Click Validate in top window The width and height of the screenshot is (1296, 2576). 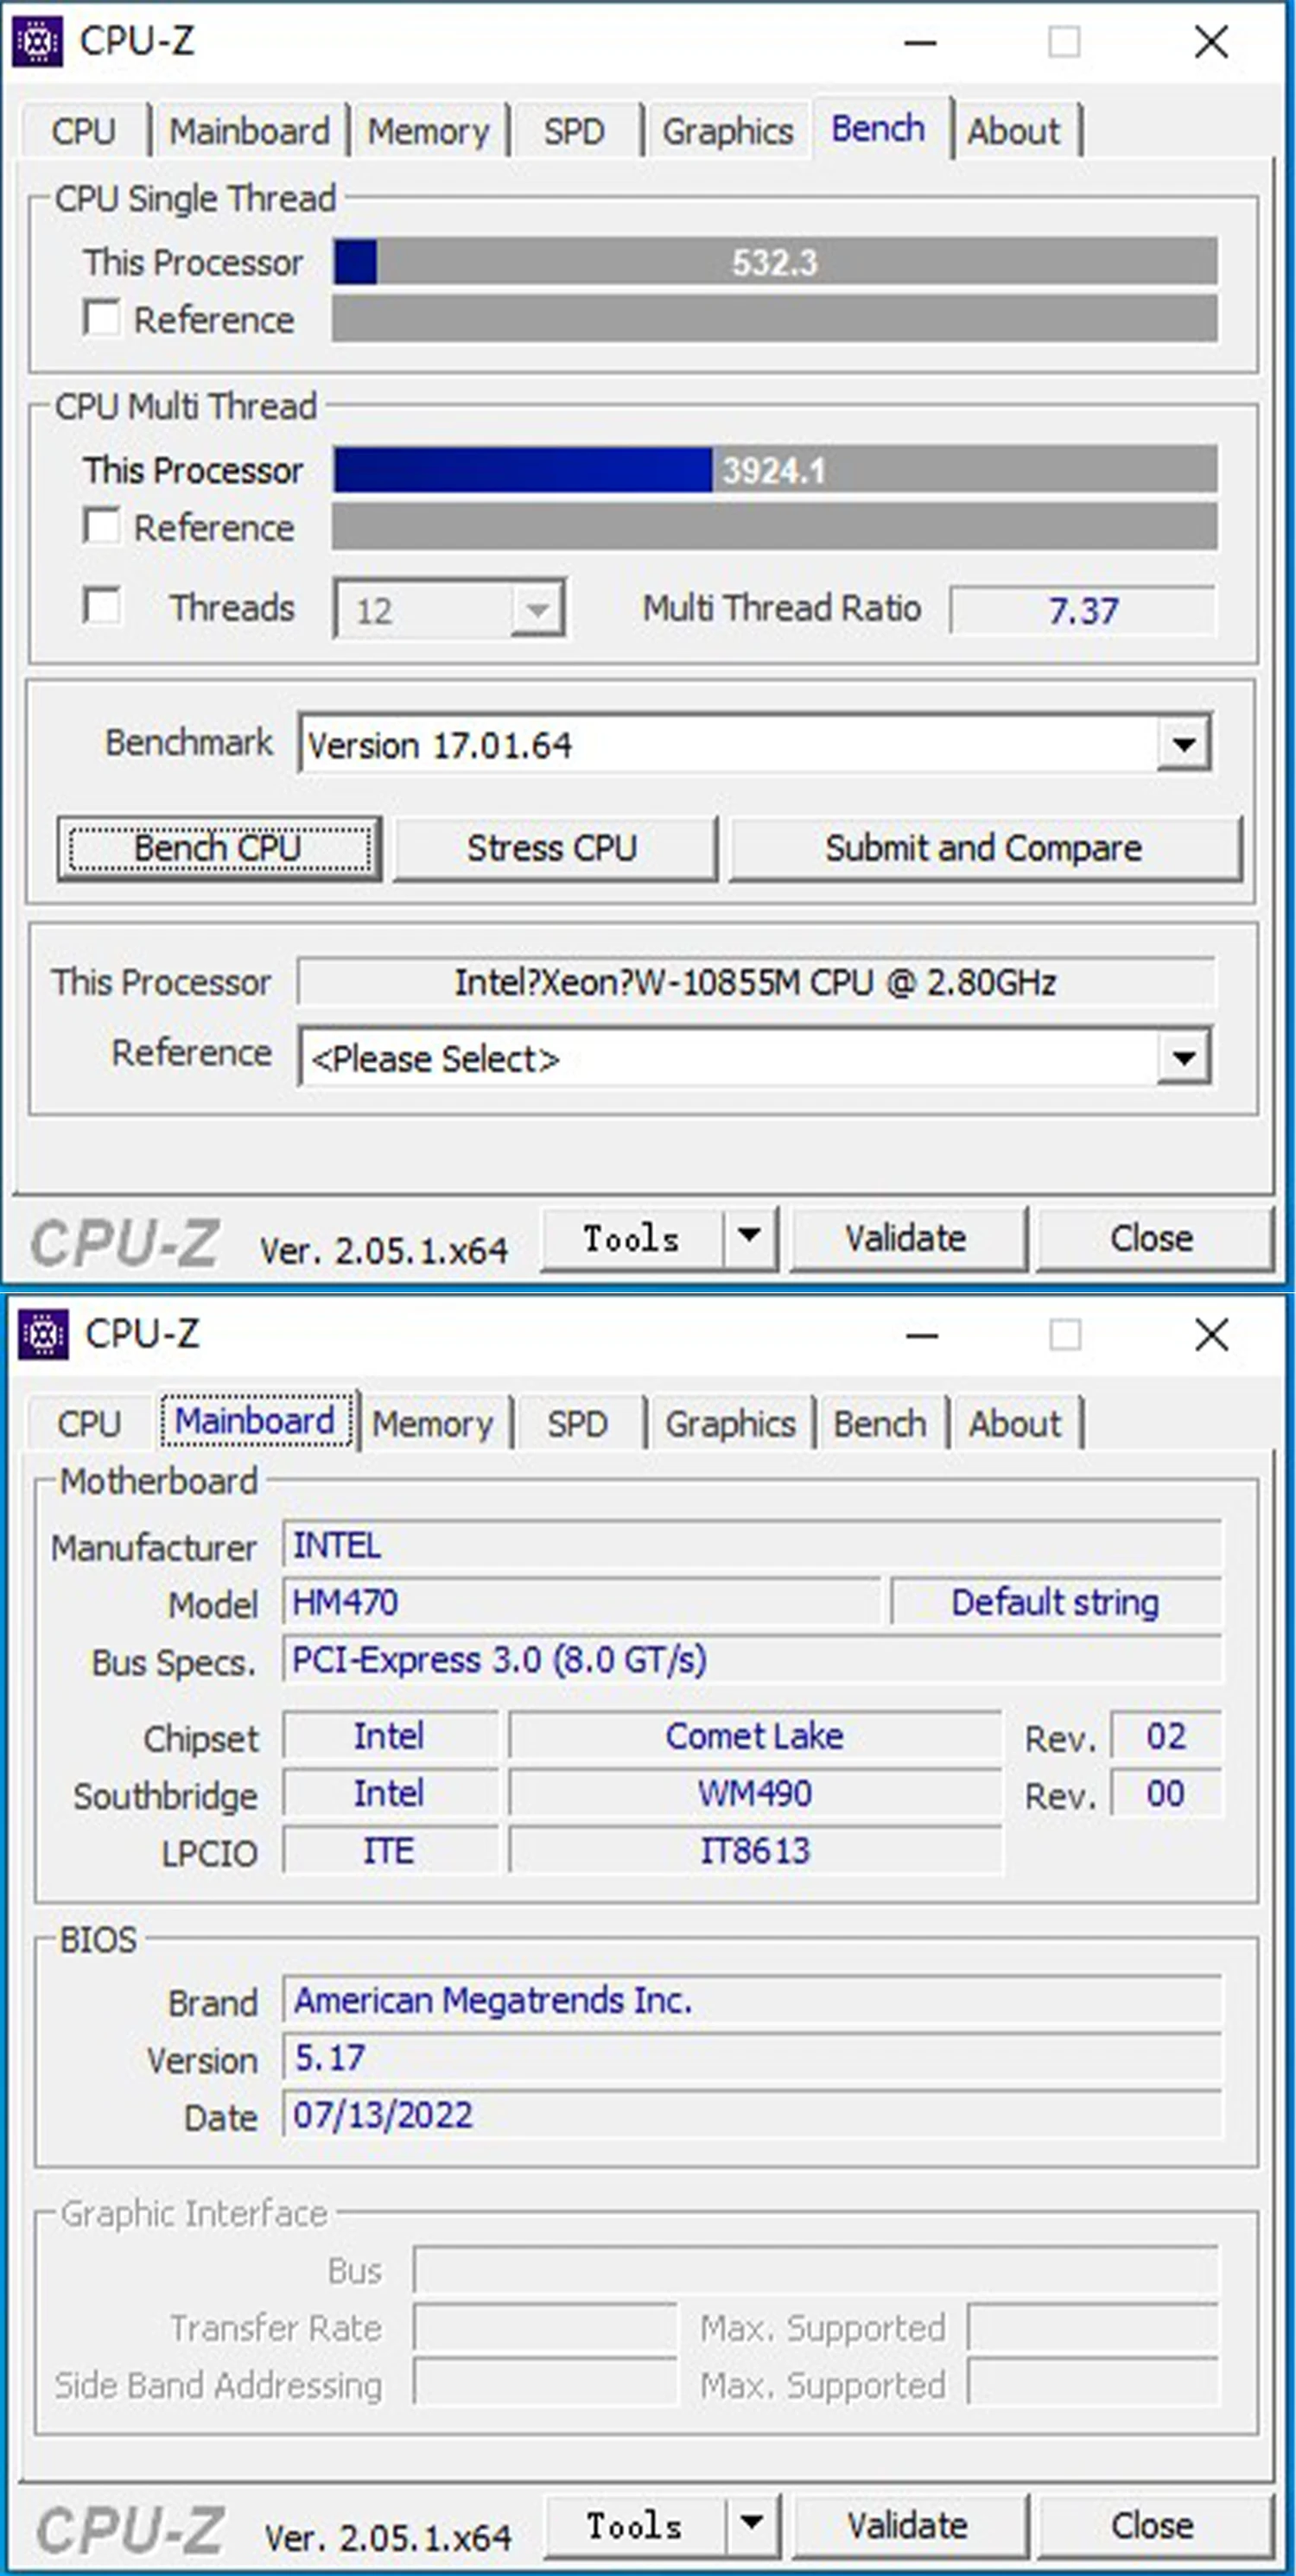point(907,1238)
